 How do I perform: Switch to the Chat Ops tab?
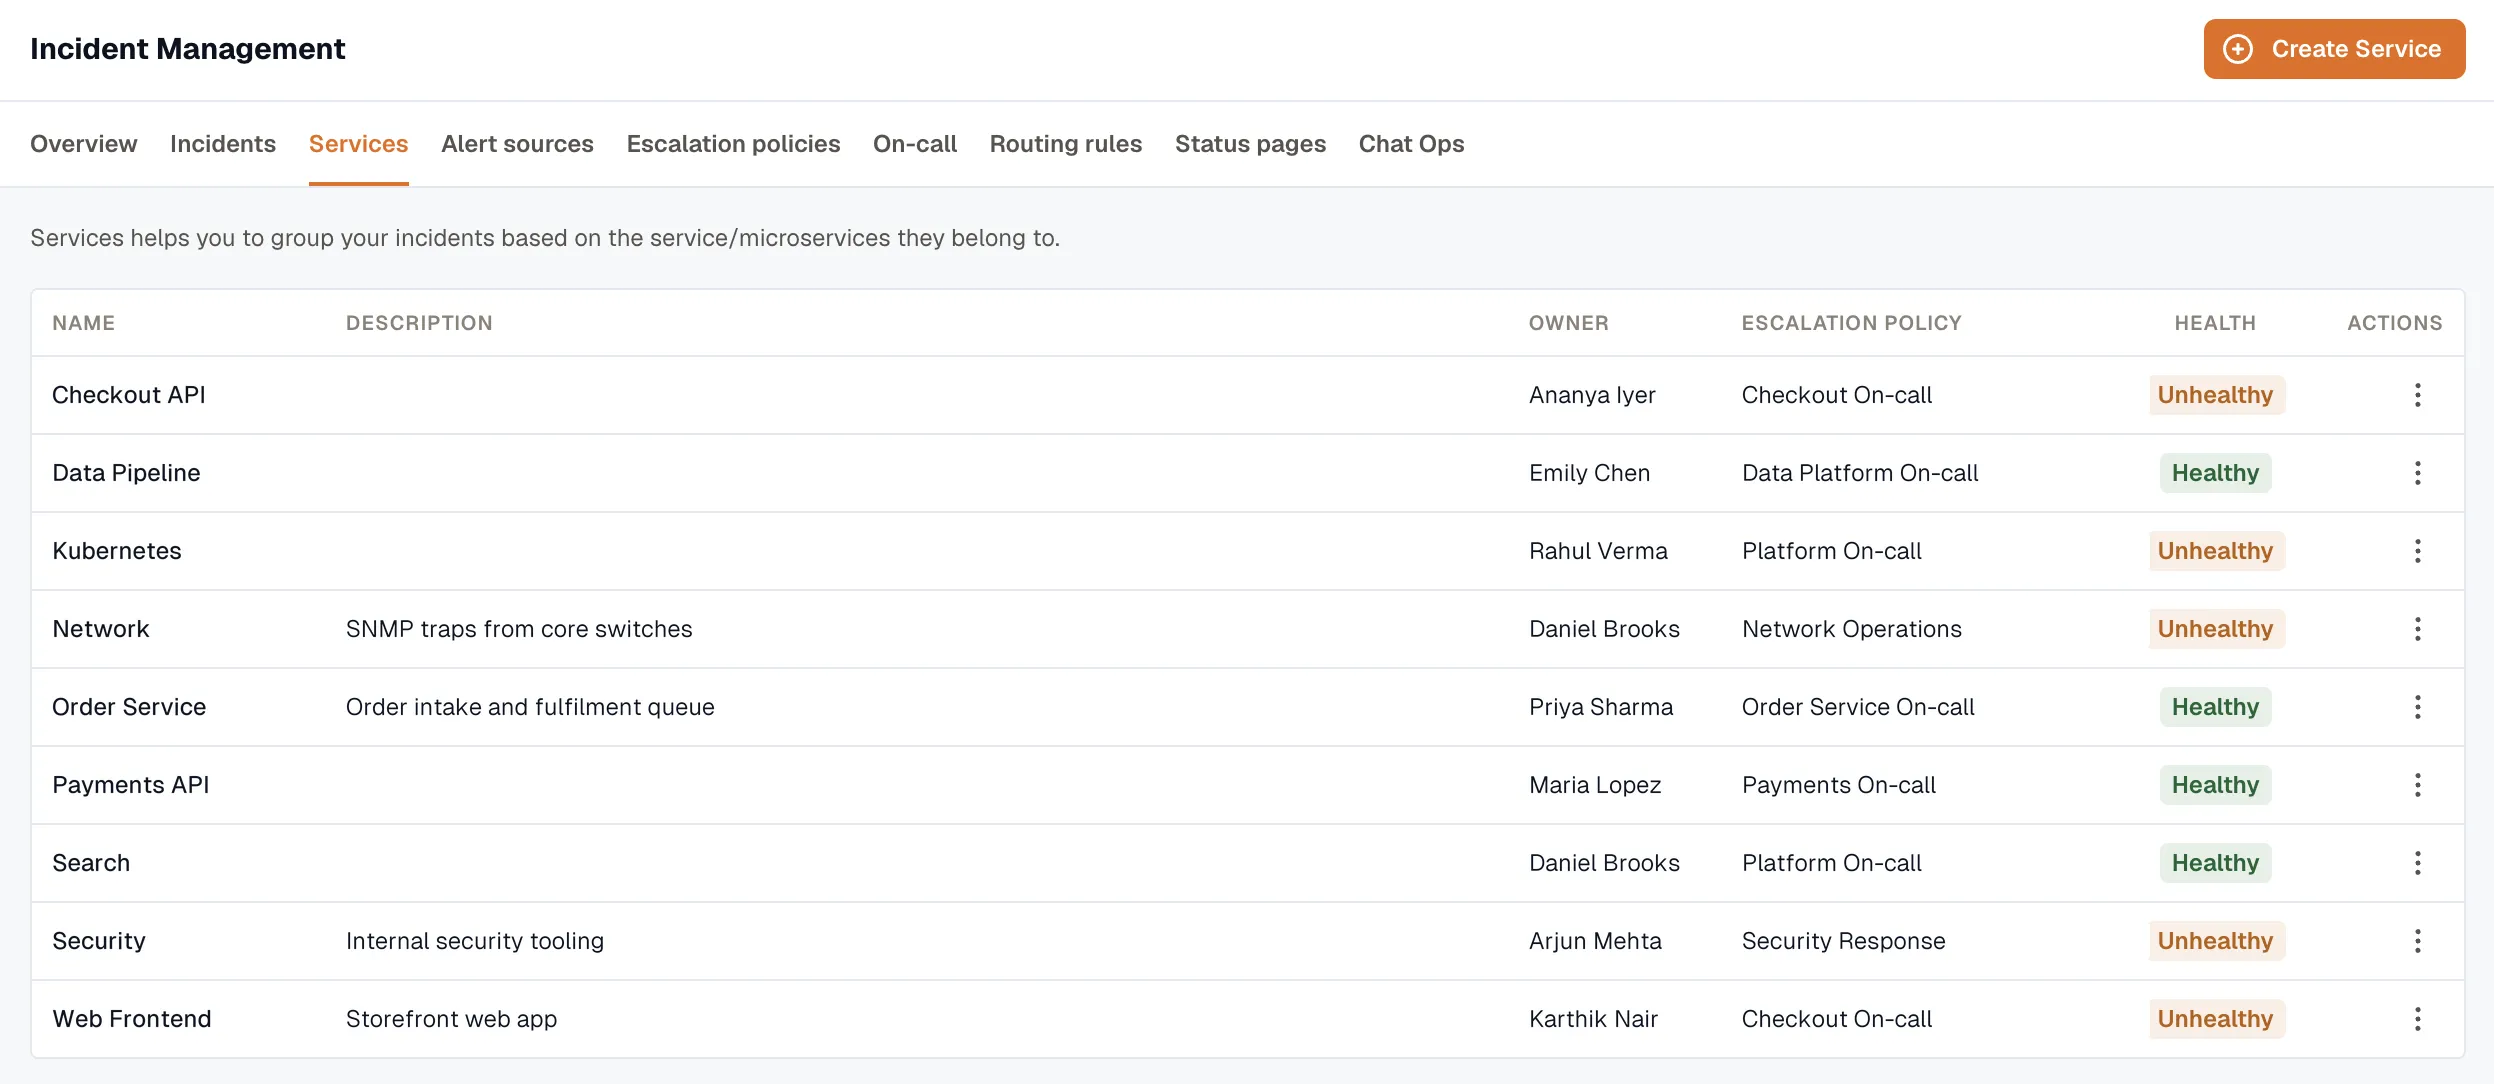click(1411, 144)
